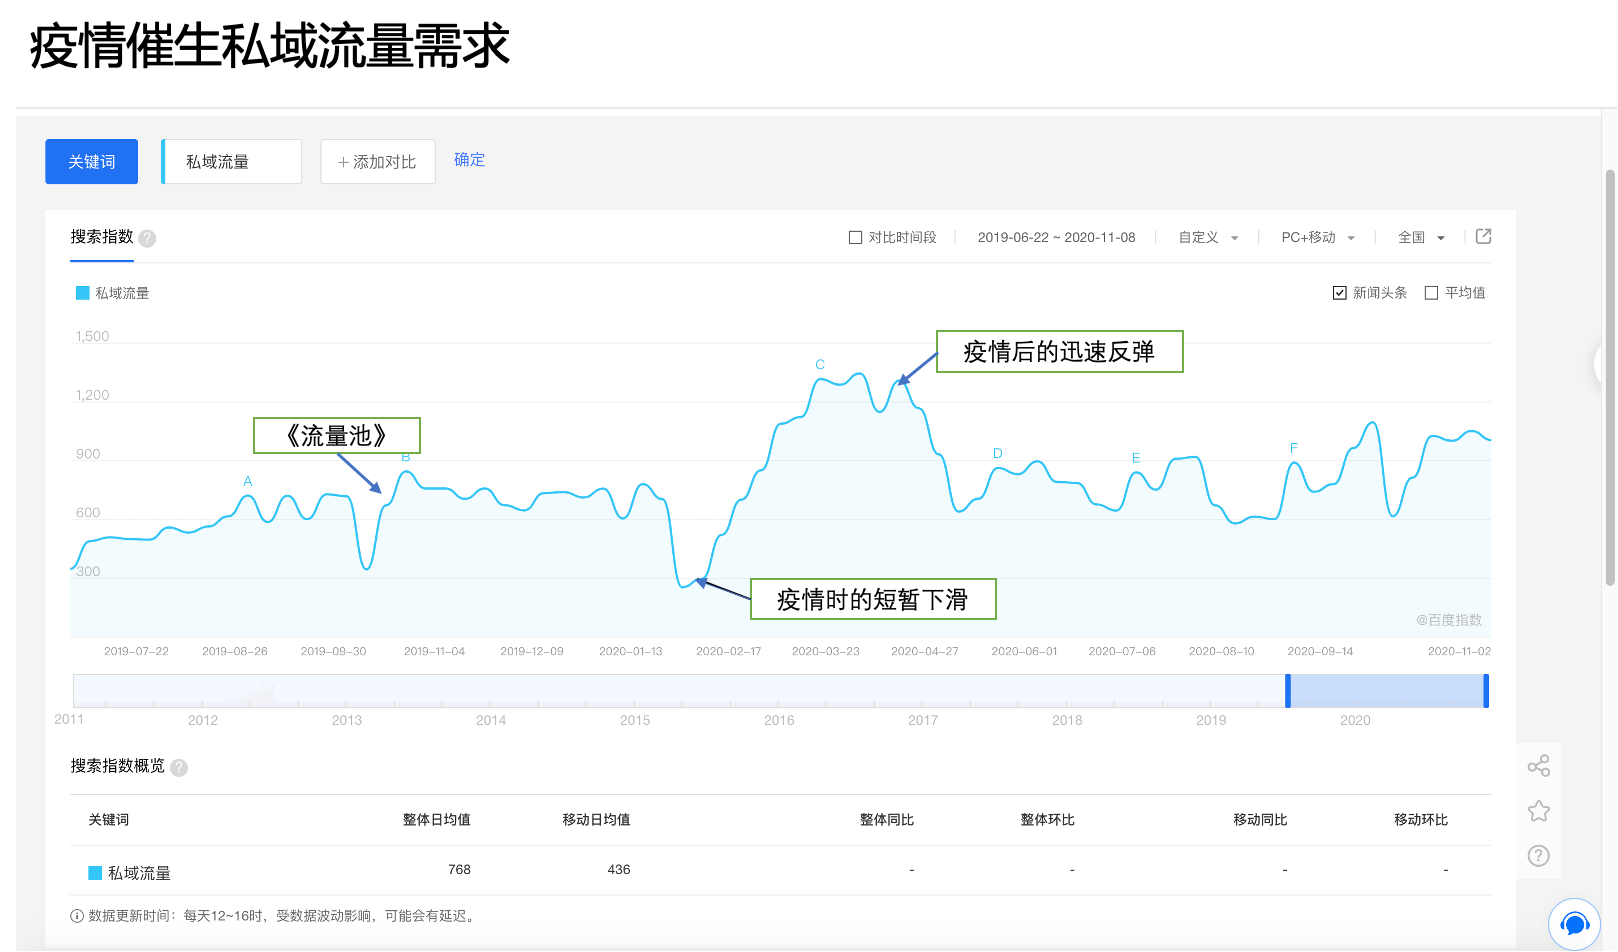The width and height of the screenshot is (1618, 952).
Task: Click the 整体同比 column header
Action: tap(887, 820)
